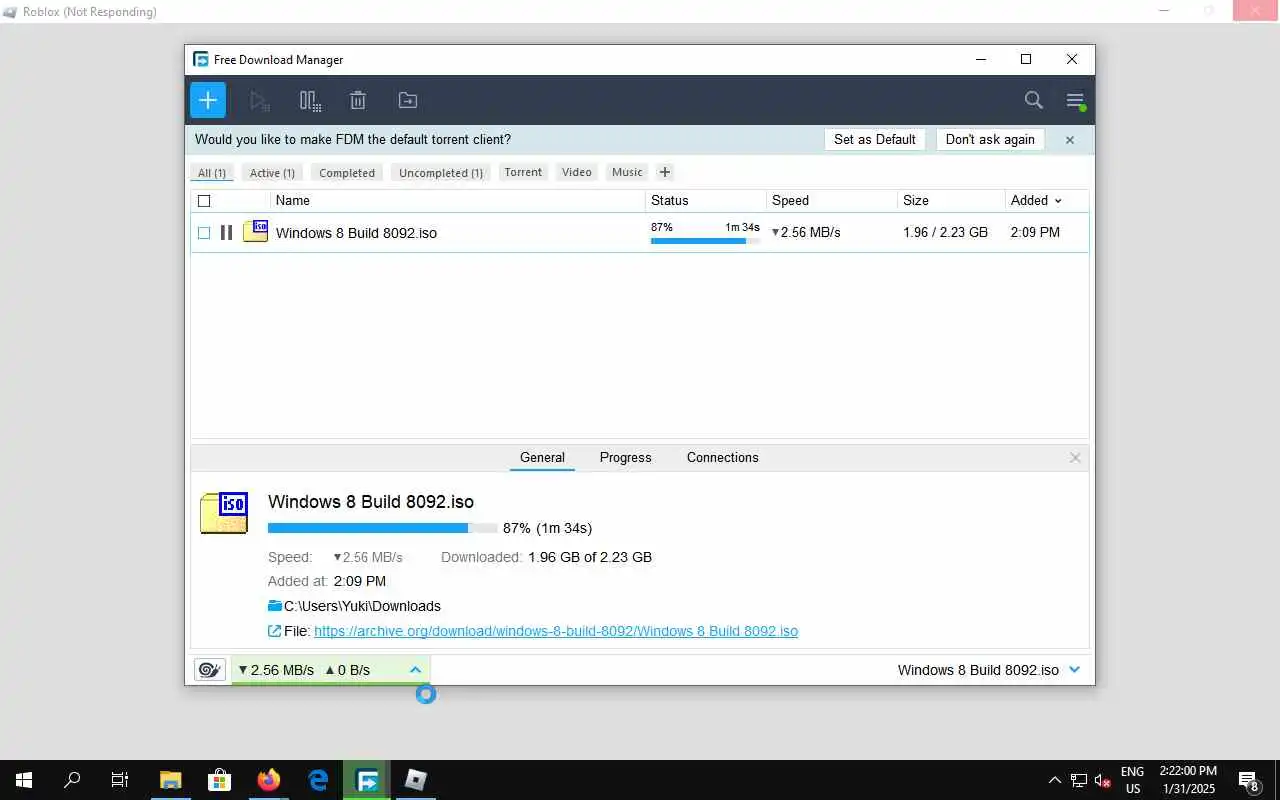
Task: Select the Torrent filter tab
Action: pos(523,172)
